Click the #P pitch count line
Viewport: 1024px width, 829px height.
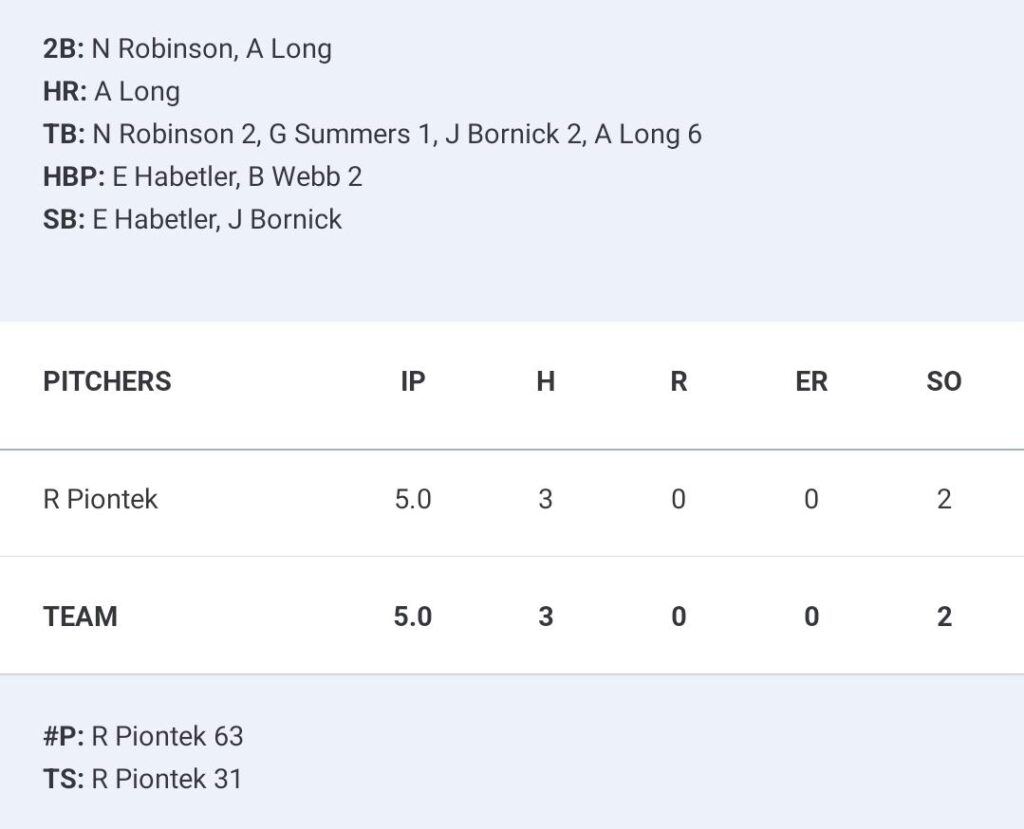[x=143, y=736]
